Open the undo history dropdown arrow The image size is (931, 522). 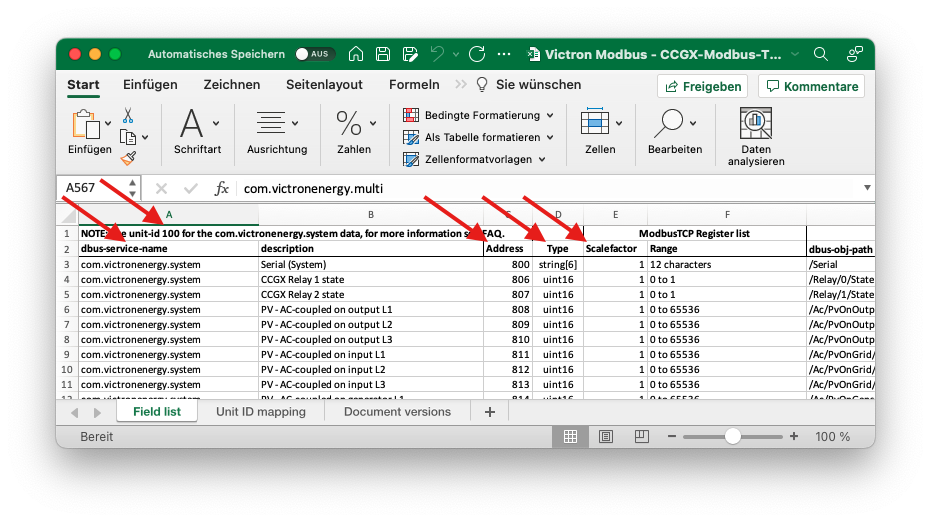pyautogui.click(x=455, y=55)
